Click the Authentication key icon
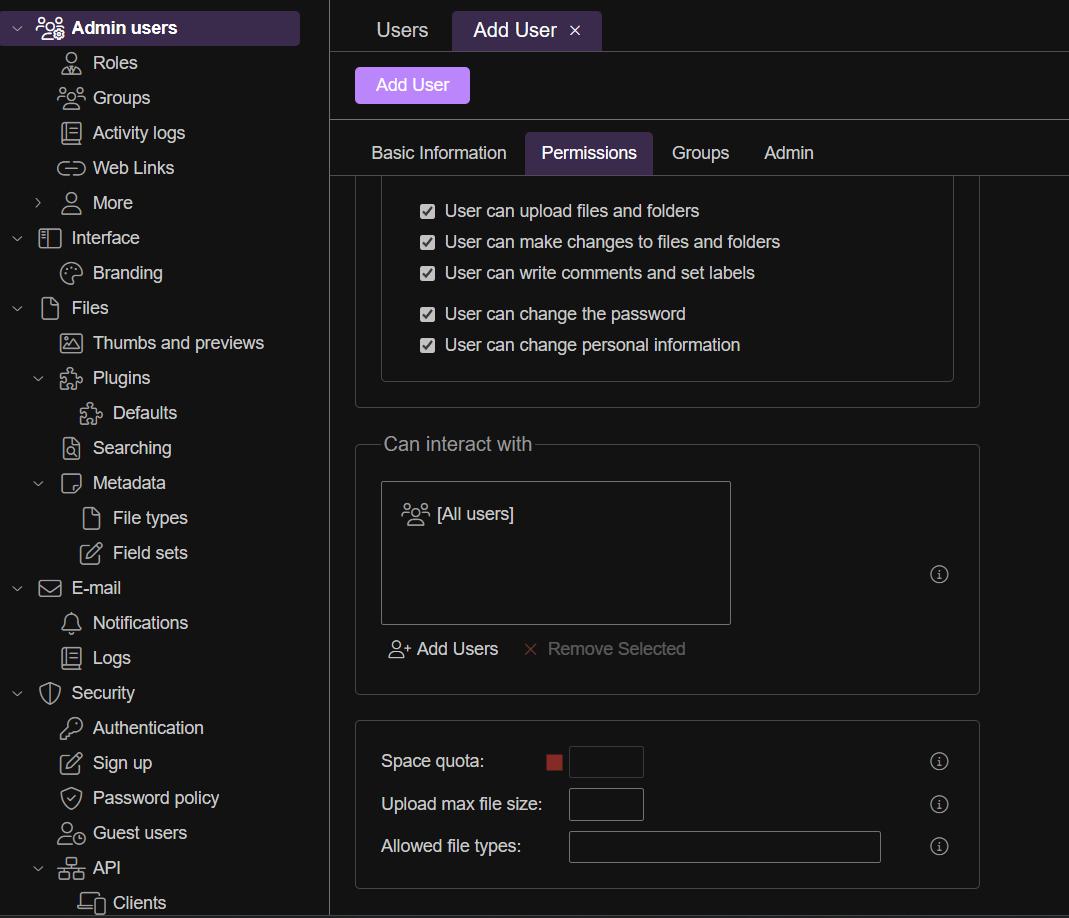Viewport: 1069px width, 918px height. [x=71, y=728]
